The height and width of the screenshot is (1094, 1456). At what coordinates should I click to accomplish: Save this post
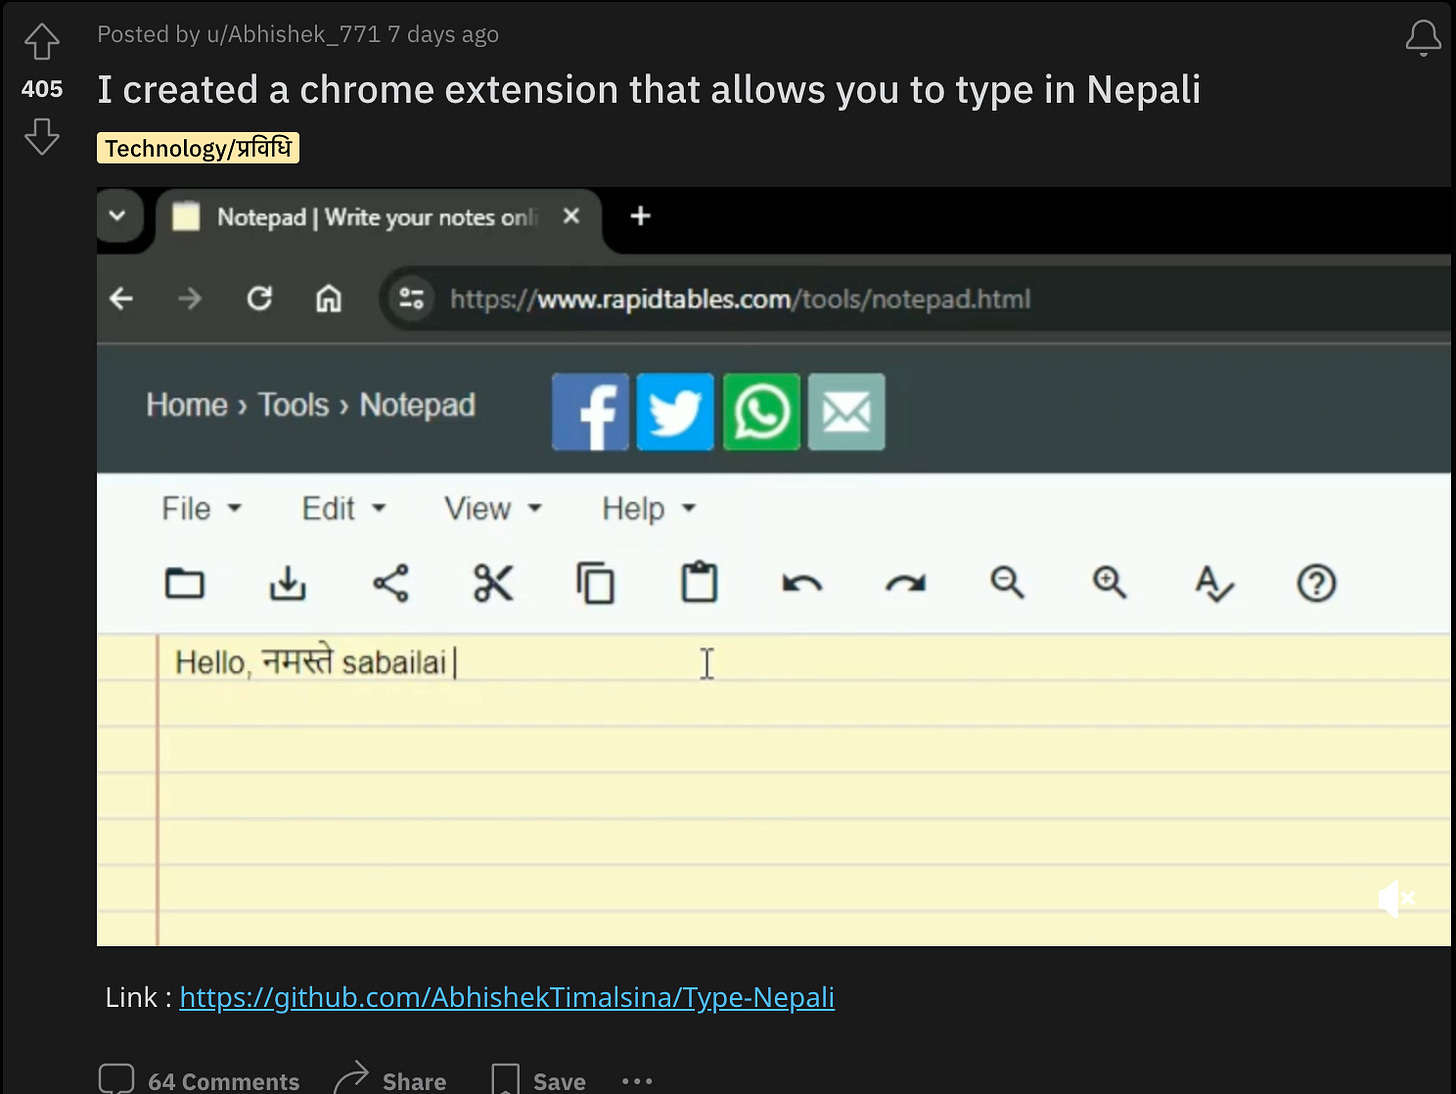pos(538,1080)
